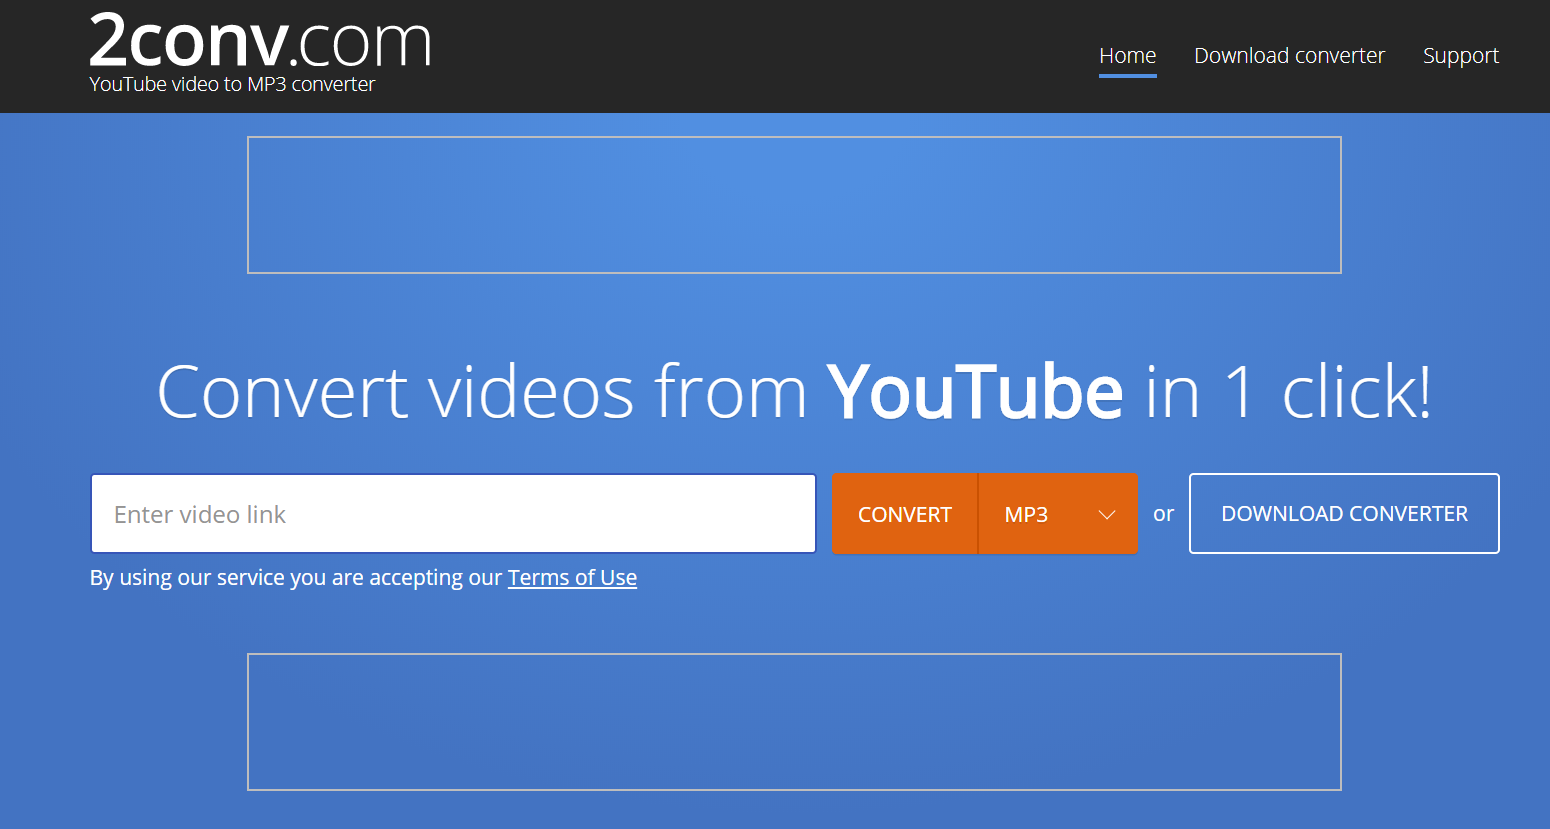Click the tagline YouTube video to MP3 converter
Image resolution: width=1550 pixels, height=829 pixels.
pos(232,85)
